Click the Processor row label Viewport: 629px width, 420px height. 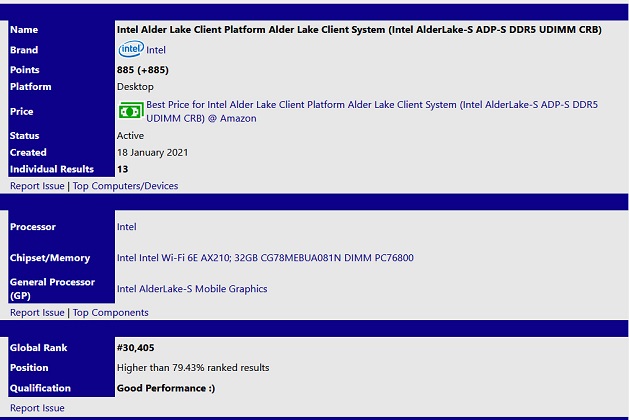pyautogui.click(x=33, y=227)
